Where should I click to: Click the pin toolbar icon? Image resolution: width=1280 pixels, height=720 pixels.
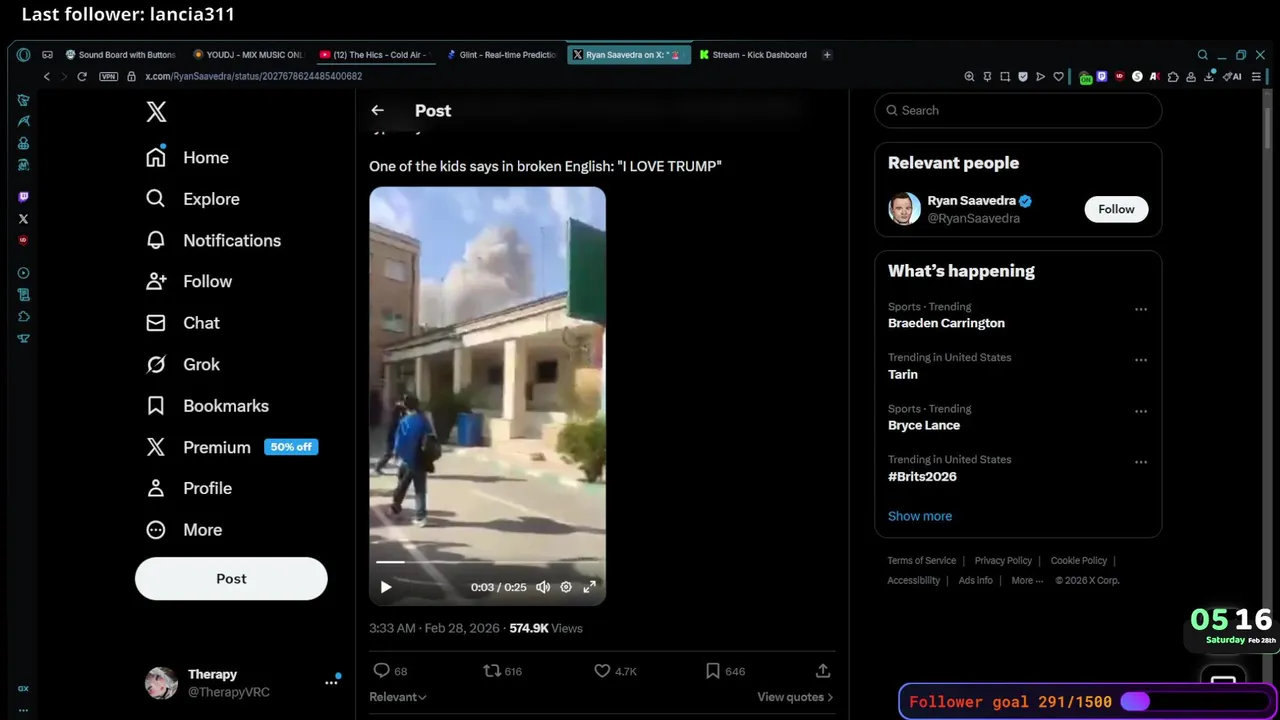(x=987, y=76)
